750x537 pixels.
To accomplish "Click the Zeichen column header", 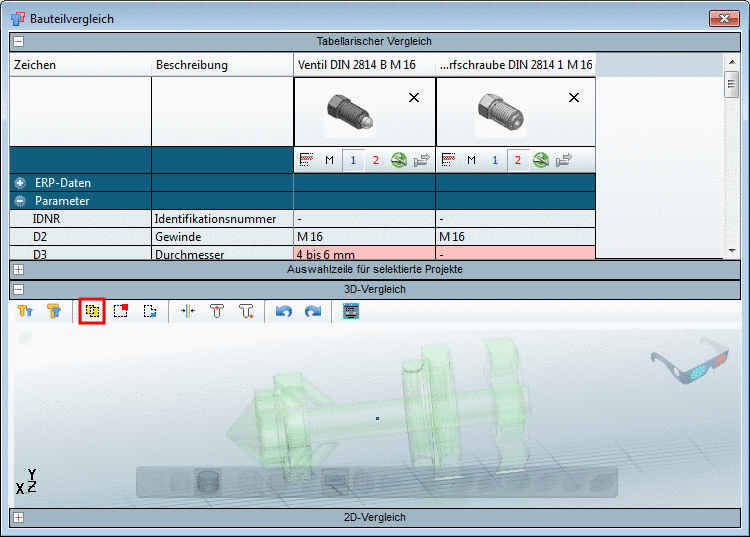I will 80,65.
